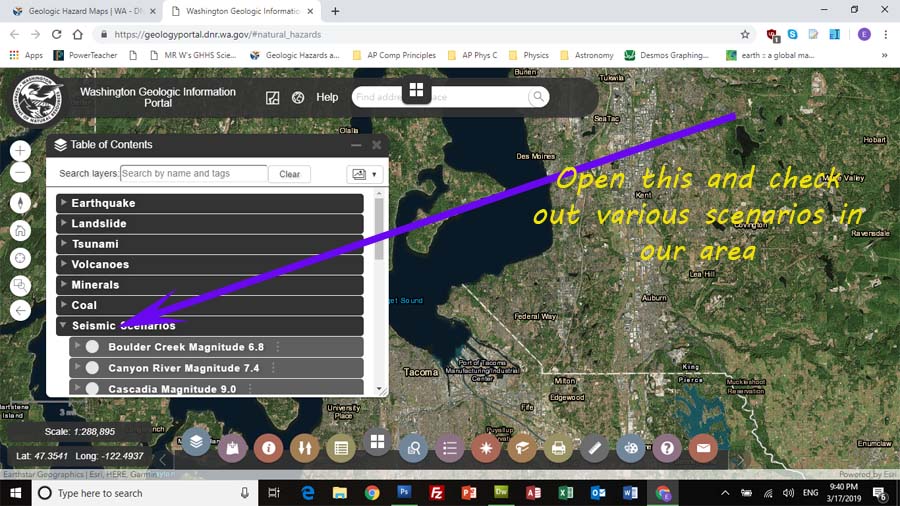Click the Clear button beside layer search

289,174
